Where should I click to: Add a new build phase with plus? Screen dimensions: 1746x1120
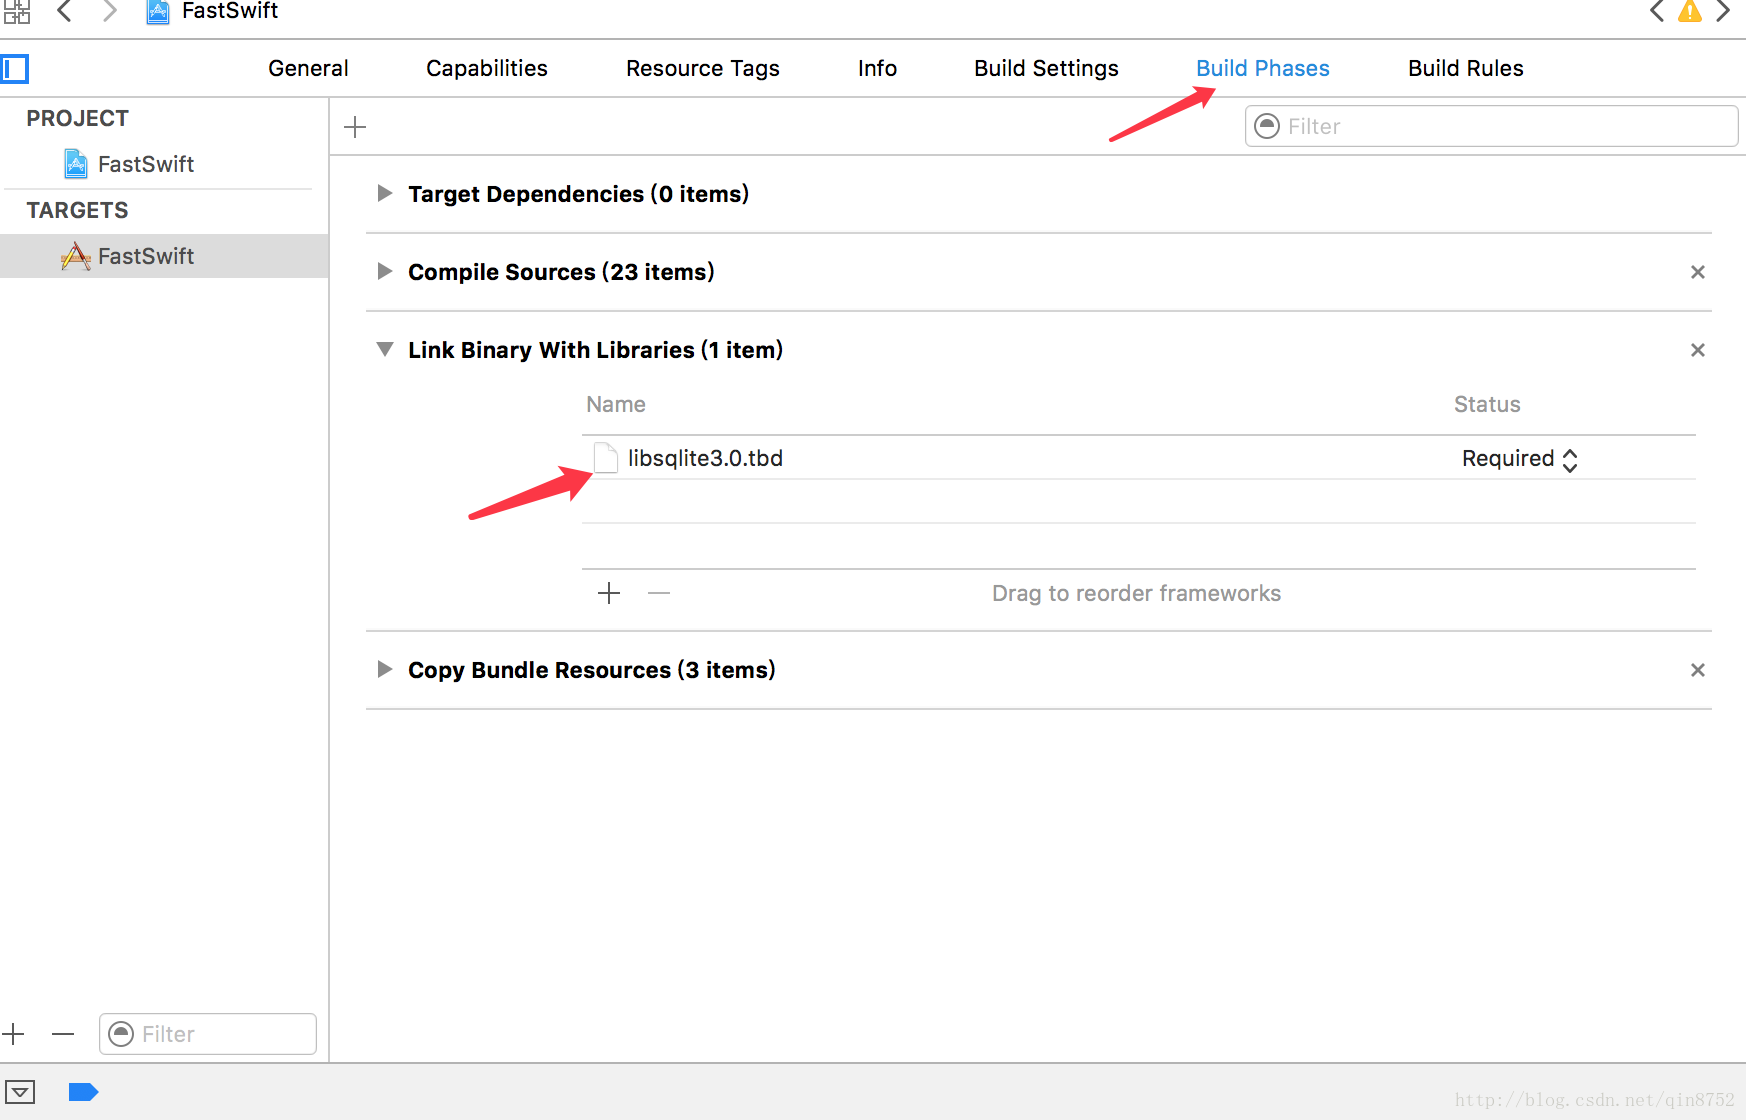pyautogui.click(x=355, y=127)
